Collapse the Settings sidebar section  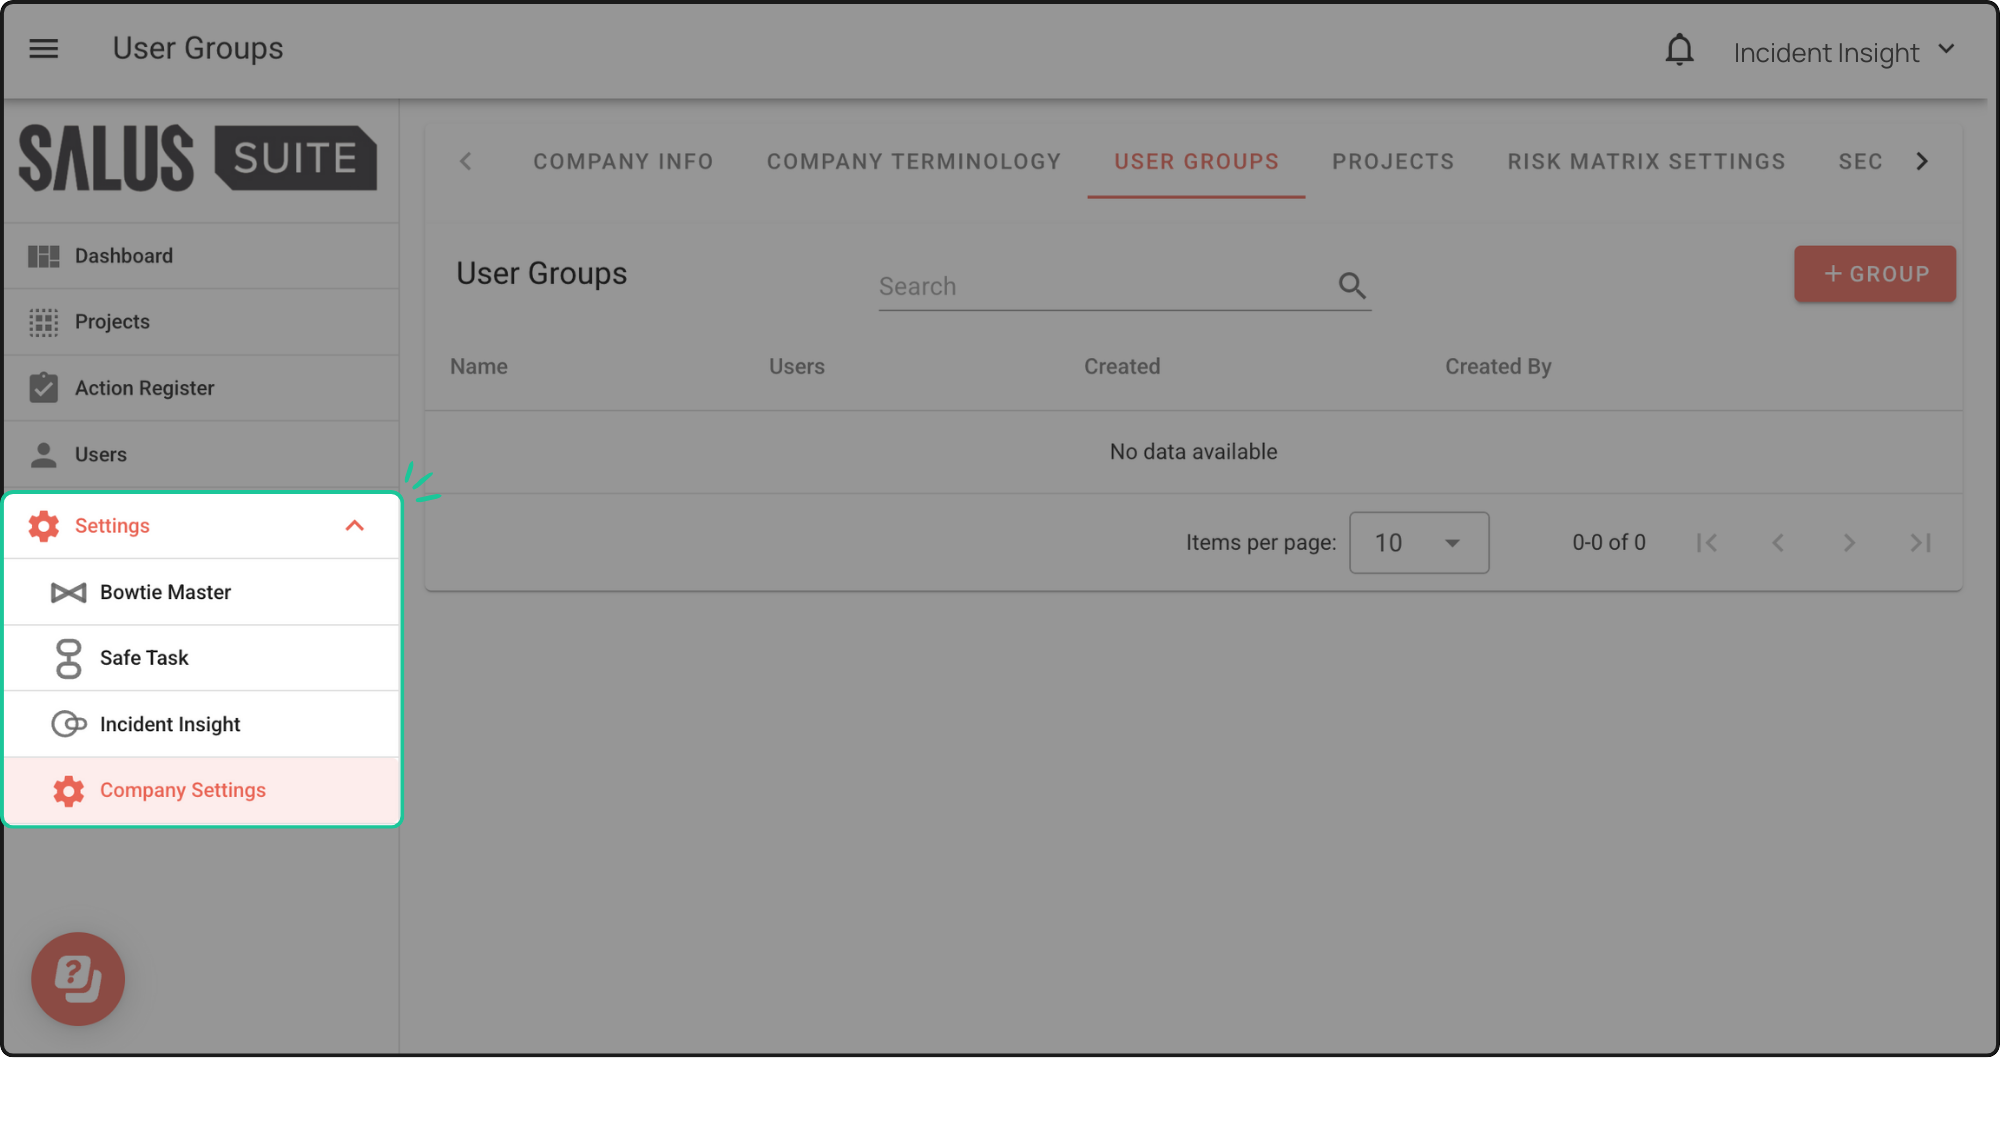354,526
